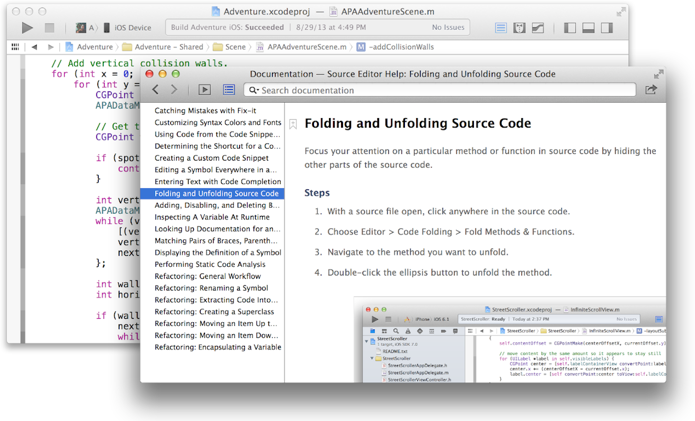Click the magnifier search options icon

click(254, 90)
